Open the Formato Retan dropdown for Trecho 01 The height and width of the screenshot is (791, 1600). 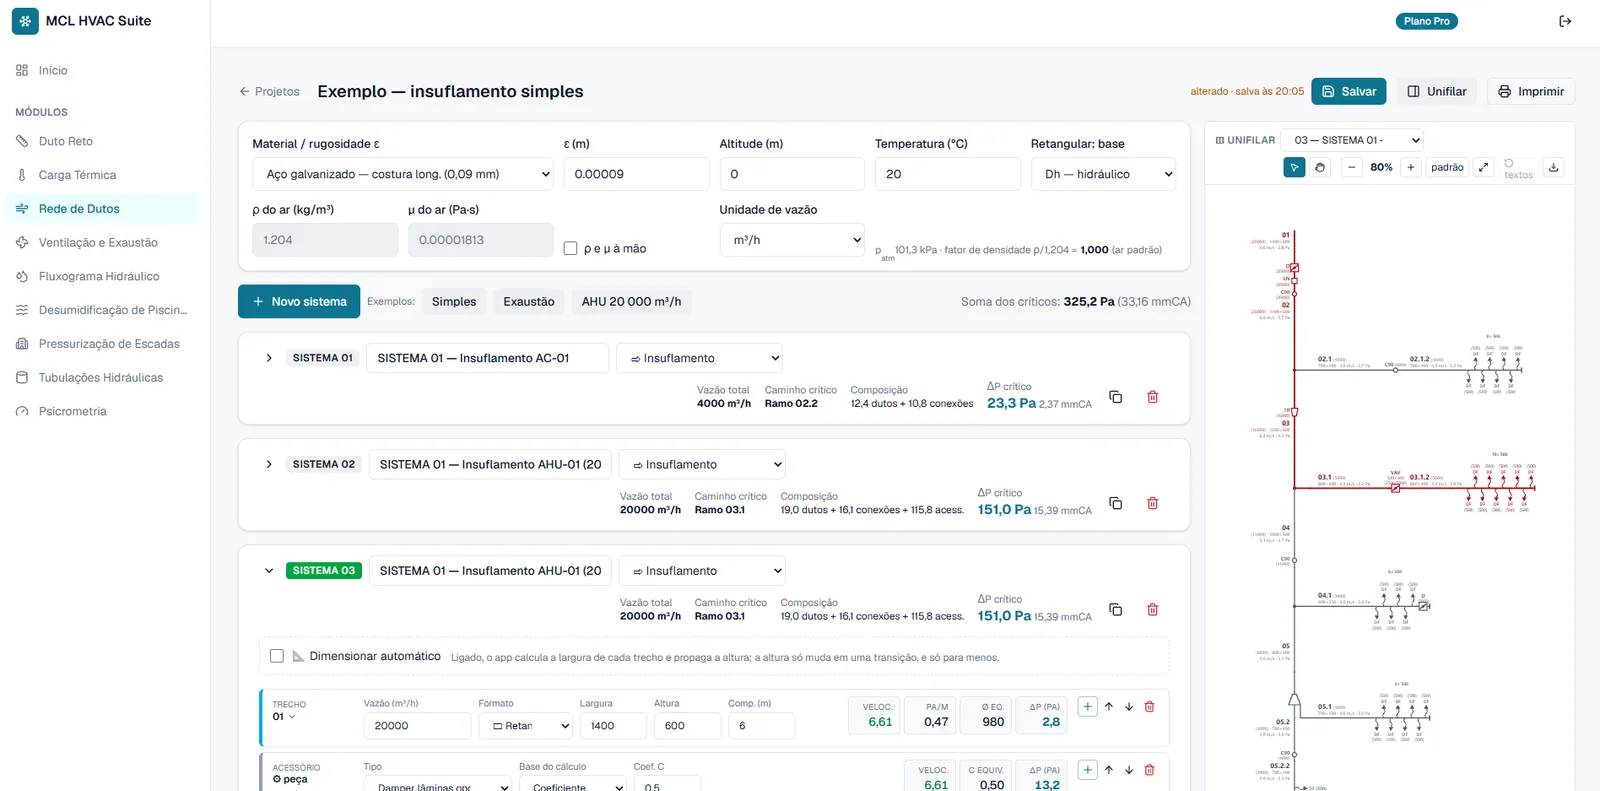(x=525, y=726)
